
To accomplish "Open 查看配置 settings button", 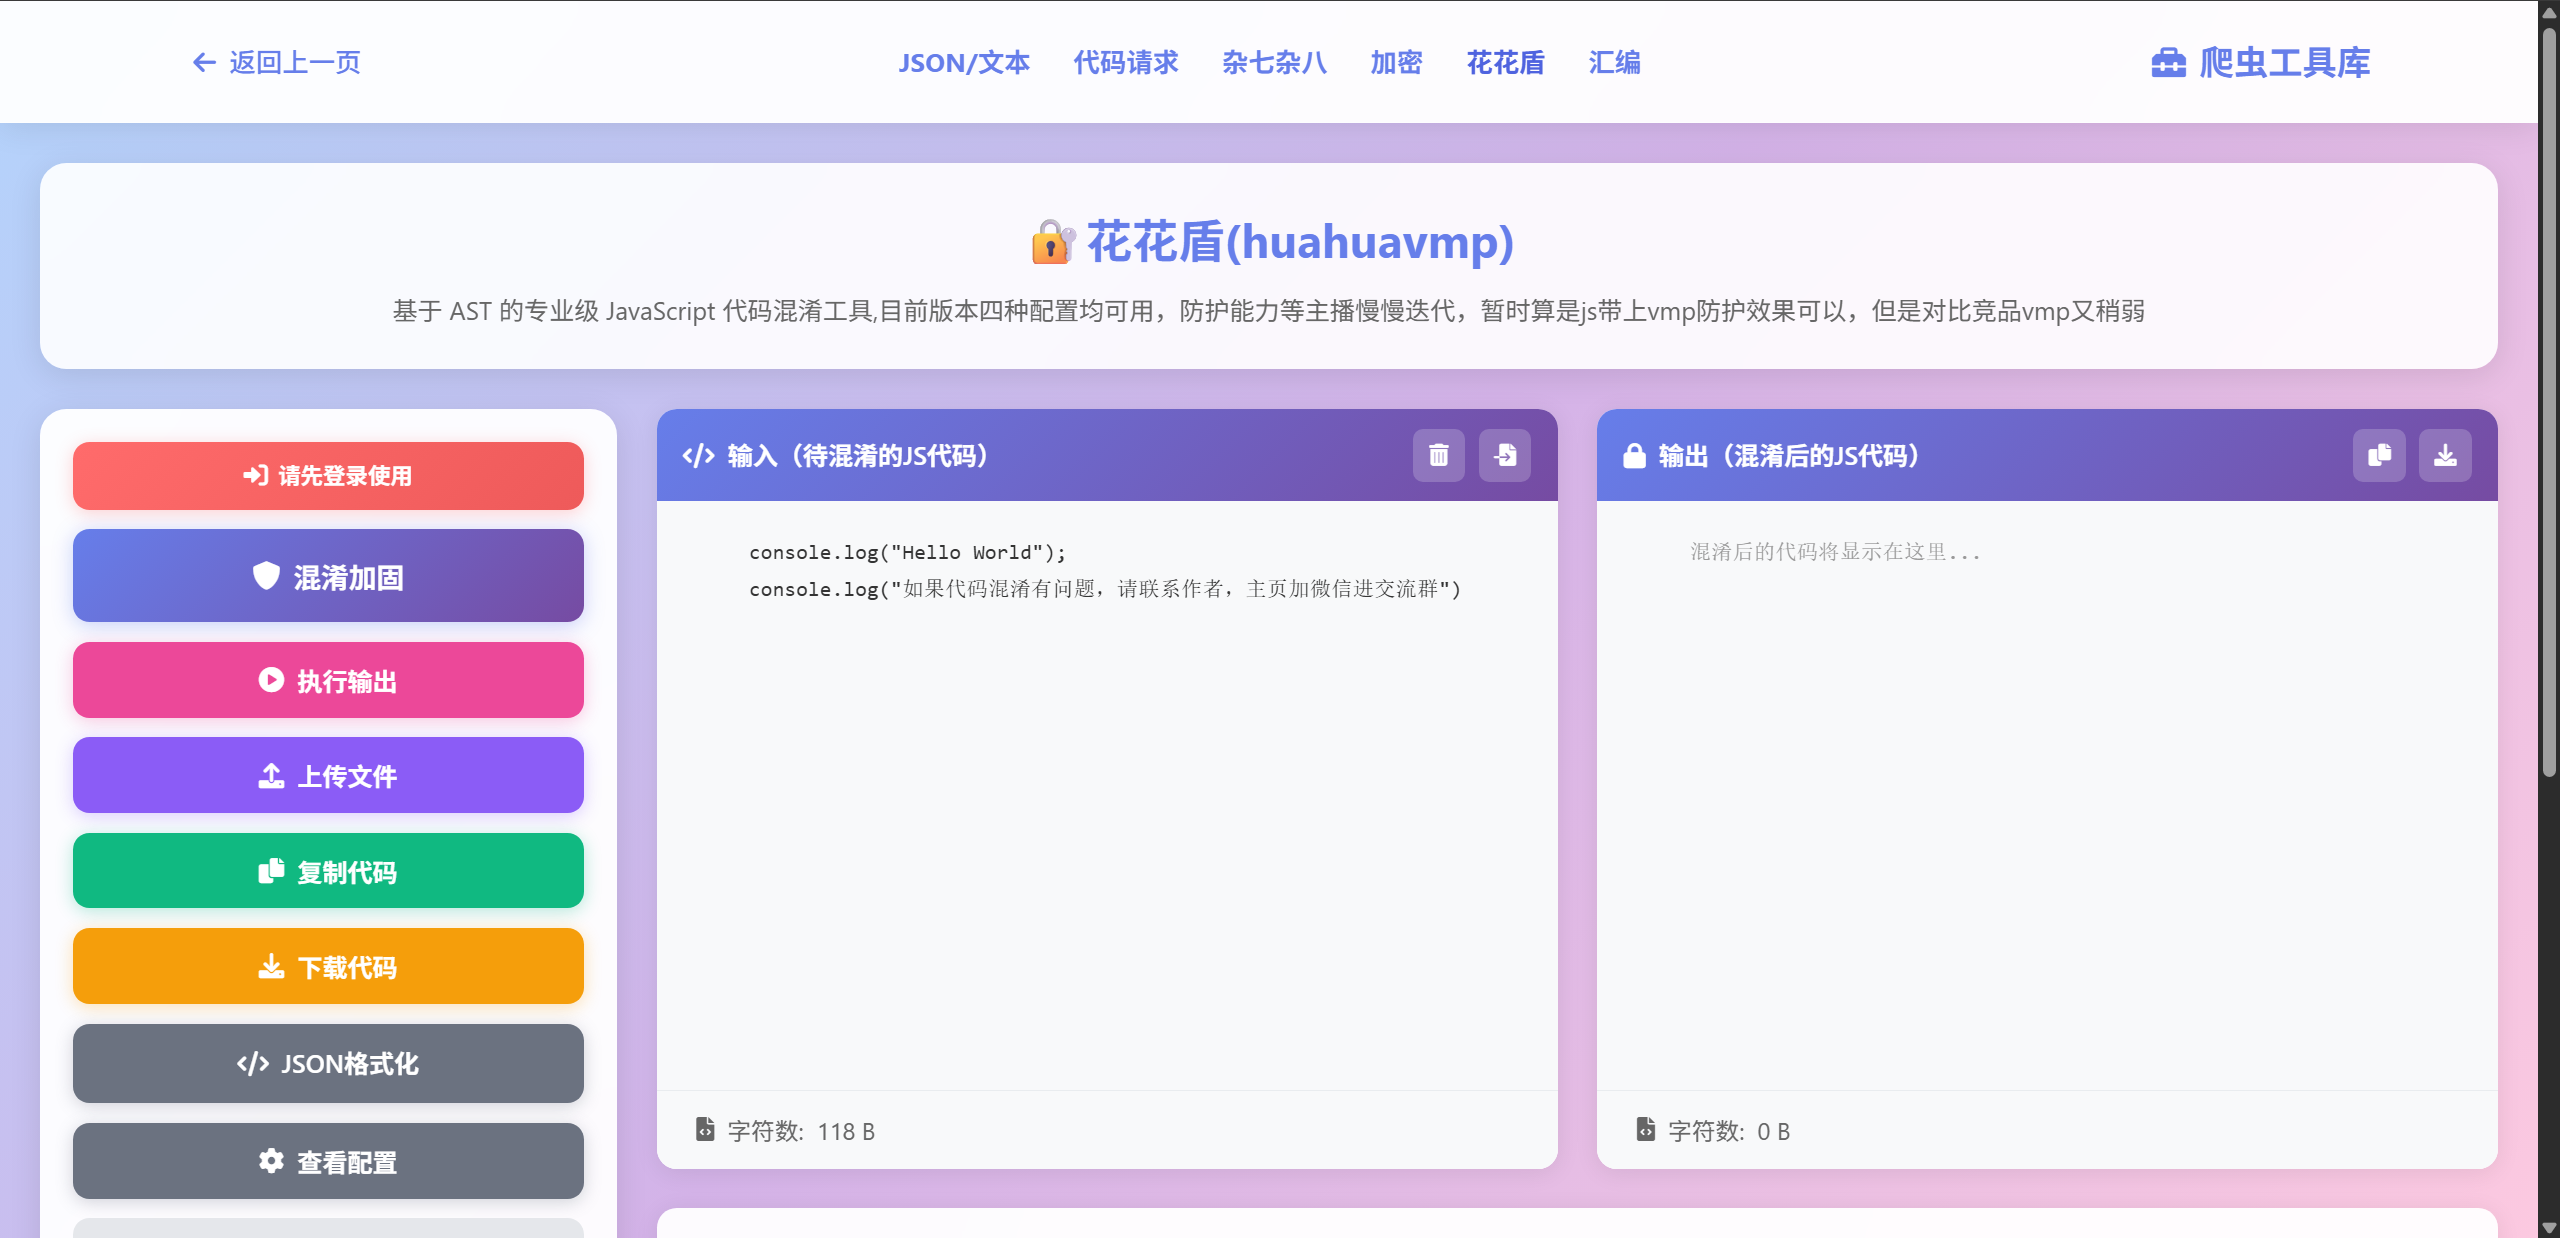I will coord(328,1161).
